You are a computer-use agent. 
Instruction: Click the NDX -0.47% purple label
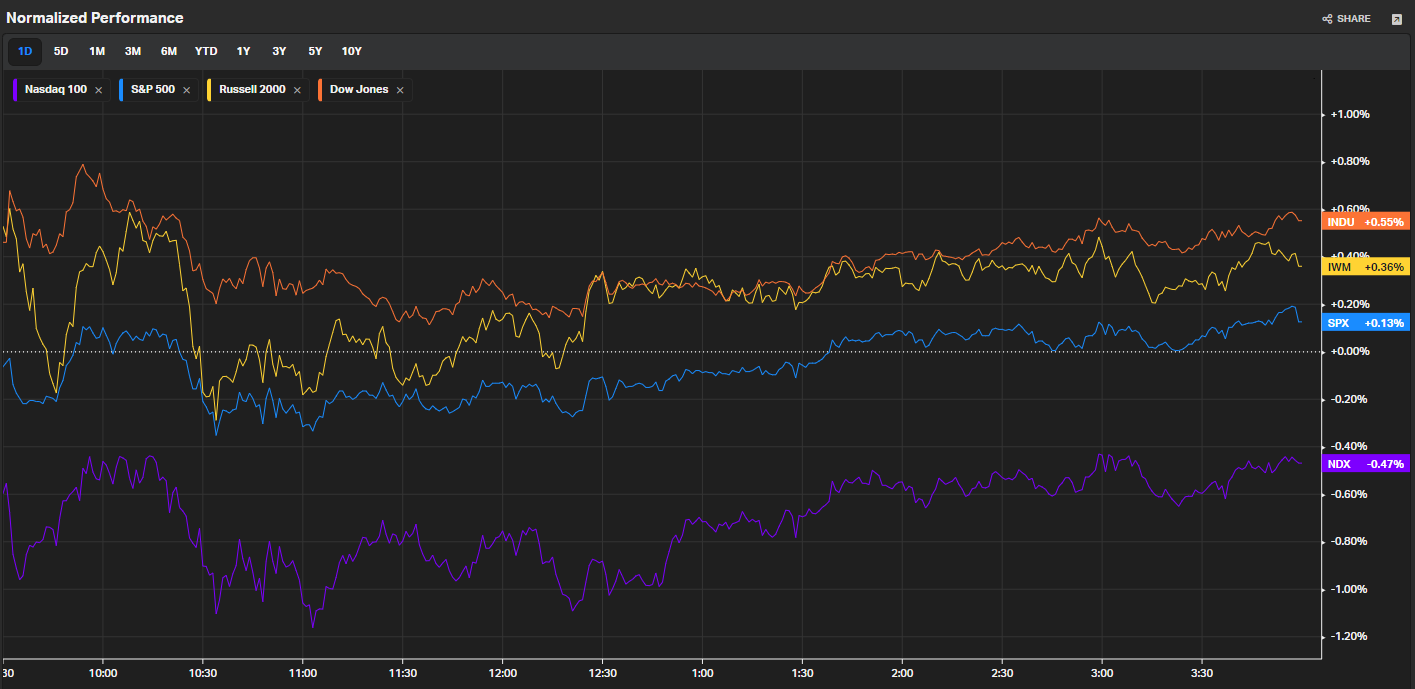[1365, 463]
